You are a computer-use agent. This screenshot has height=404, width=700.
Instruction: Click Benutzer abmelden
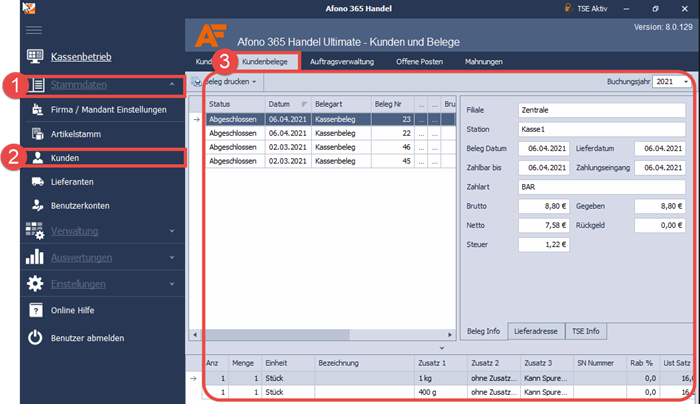coord(88,338)
